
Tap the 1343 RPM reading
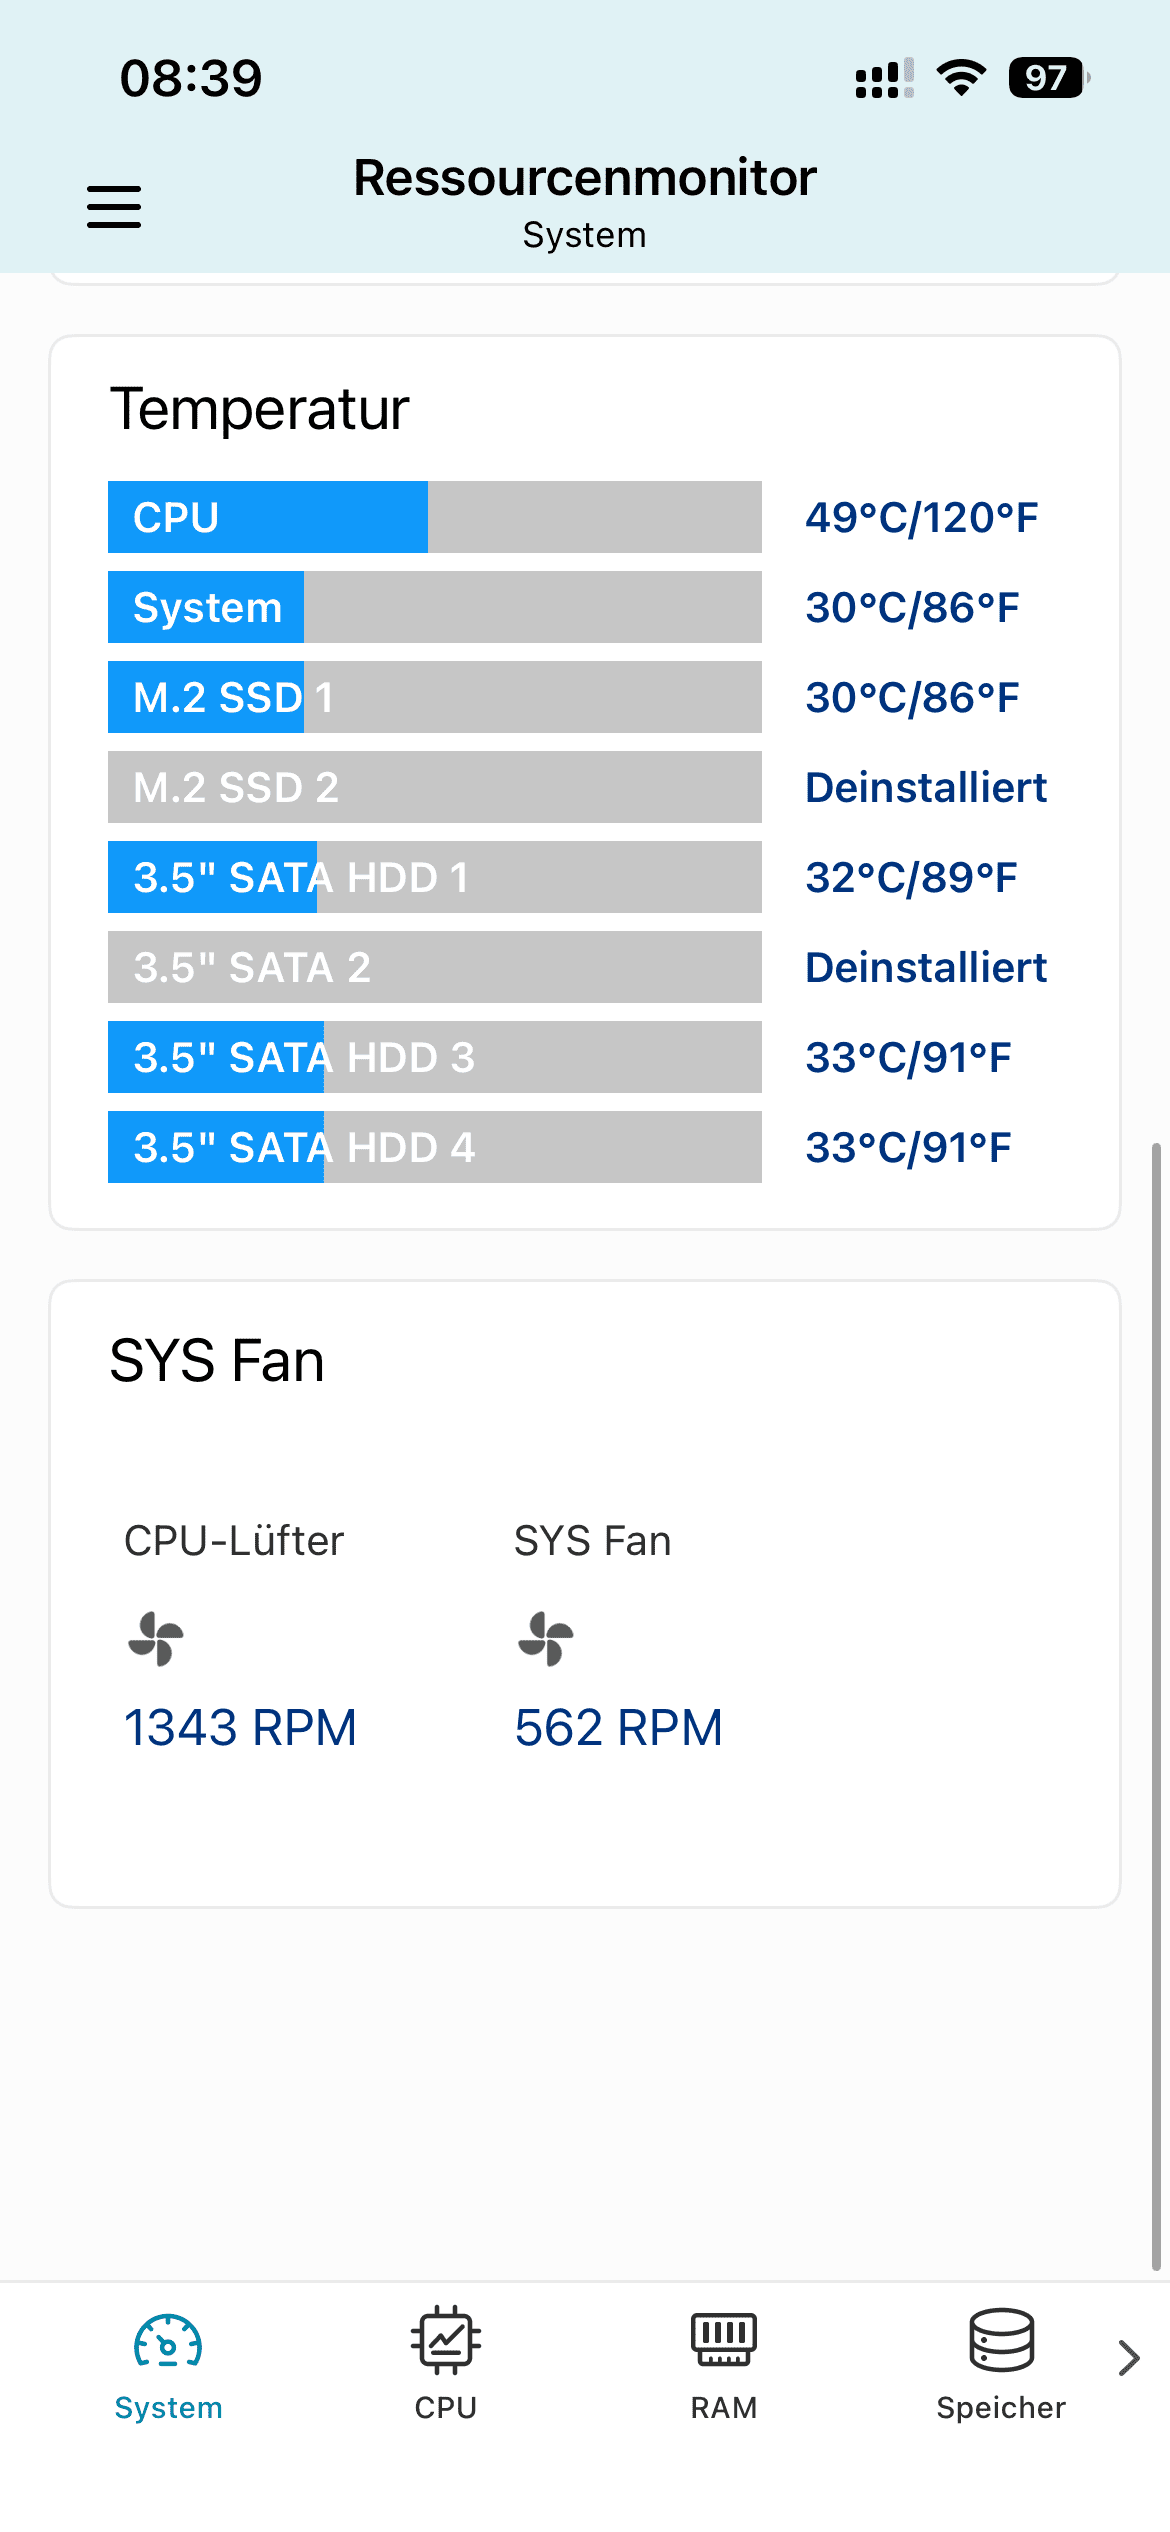240,1727
